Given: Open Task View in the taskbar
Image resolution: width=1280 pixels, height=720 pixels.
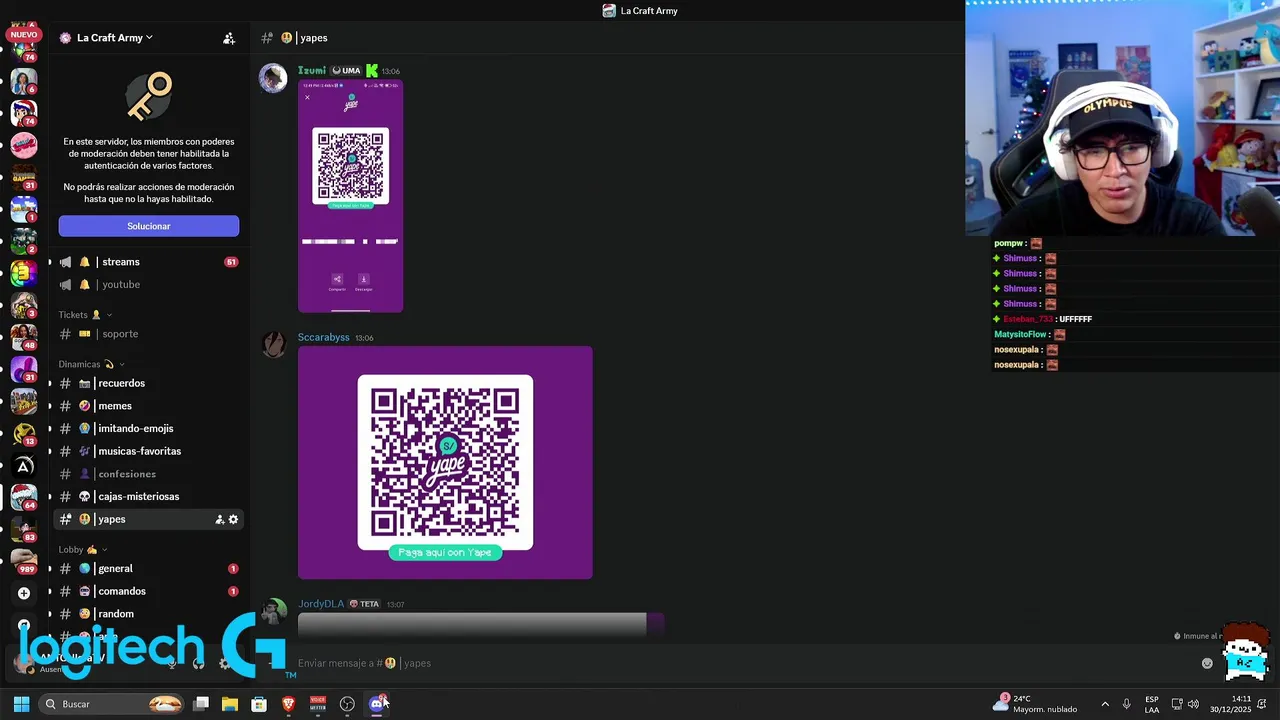Looking at the screenshot, I should (x=201, y=704).
